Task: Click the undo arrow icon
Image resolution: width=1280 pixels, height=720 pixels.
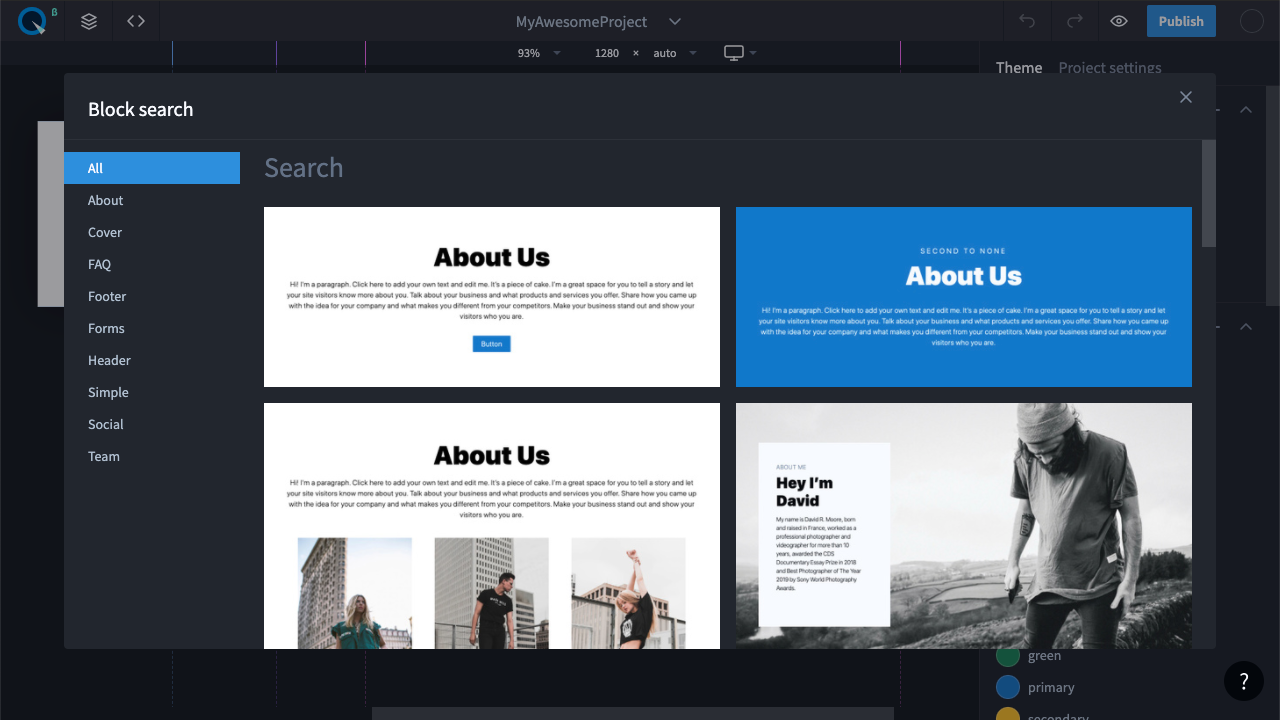Action: pyautogui.click(x=1027, y=21)
